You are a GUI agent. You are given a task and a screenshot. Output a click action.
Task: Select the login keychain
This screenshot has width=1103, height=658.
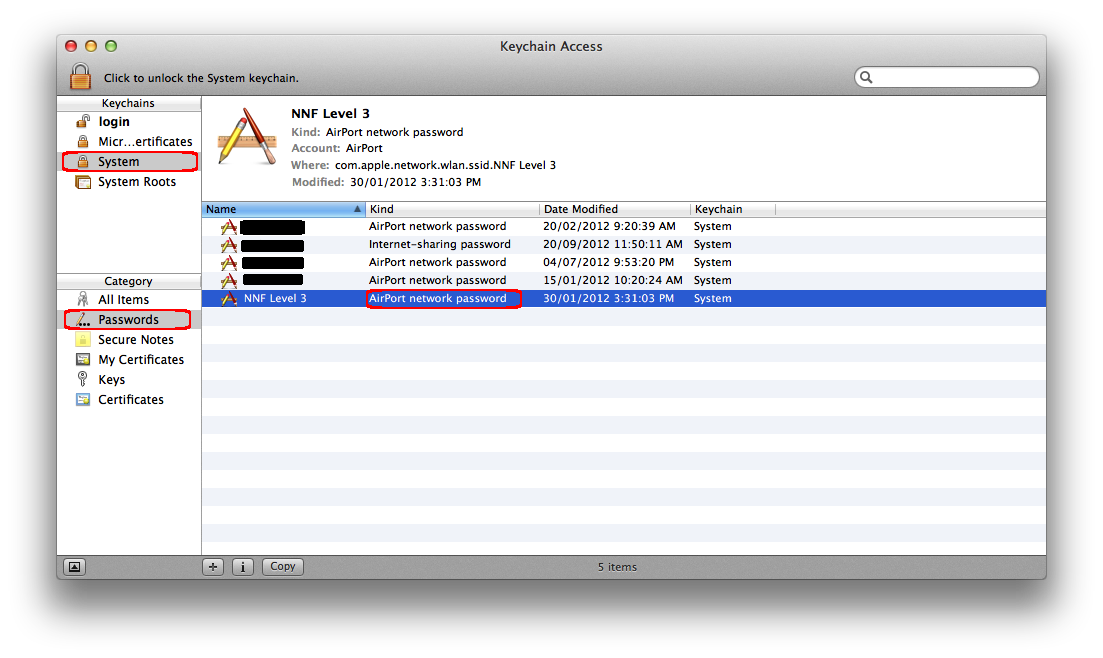tap(129, 122)
